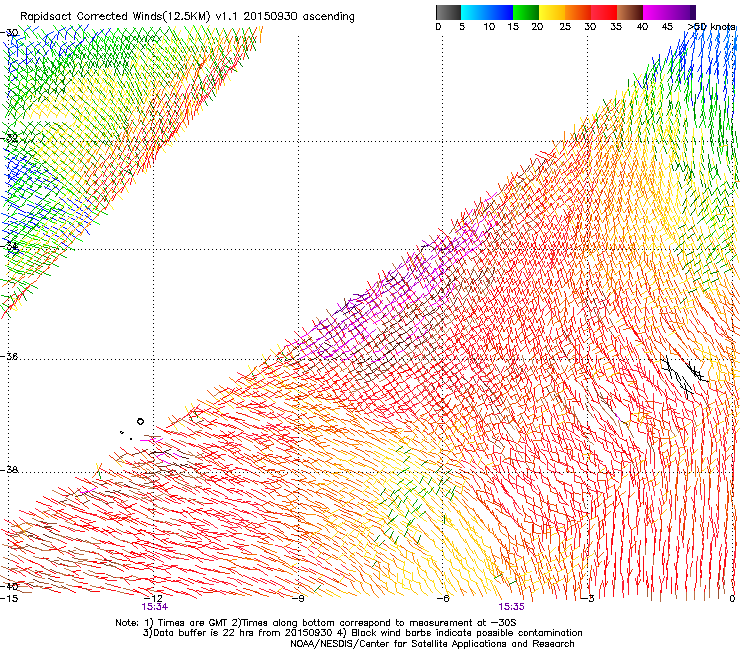The image size is (740, 650).
Task: Click the -40 latitude label
Action: 10,586
